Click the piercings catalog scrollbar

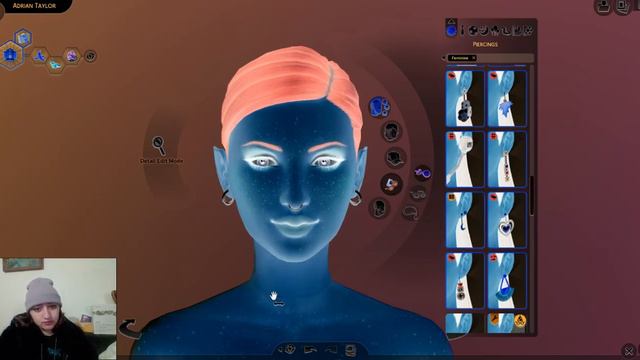click(532, 196)
